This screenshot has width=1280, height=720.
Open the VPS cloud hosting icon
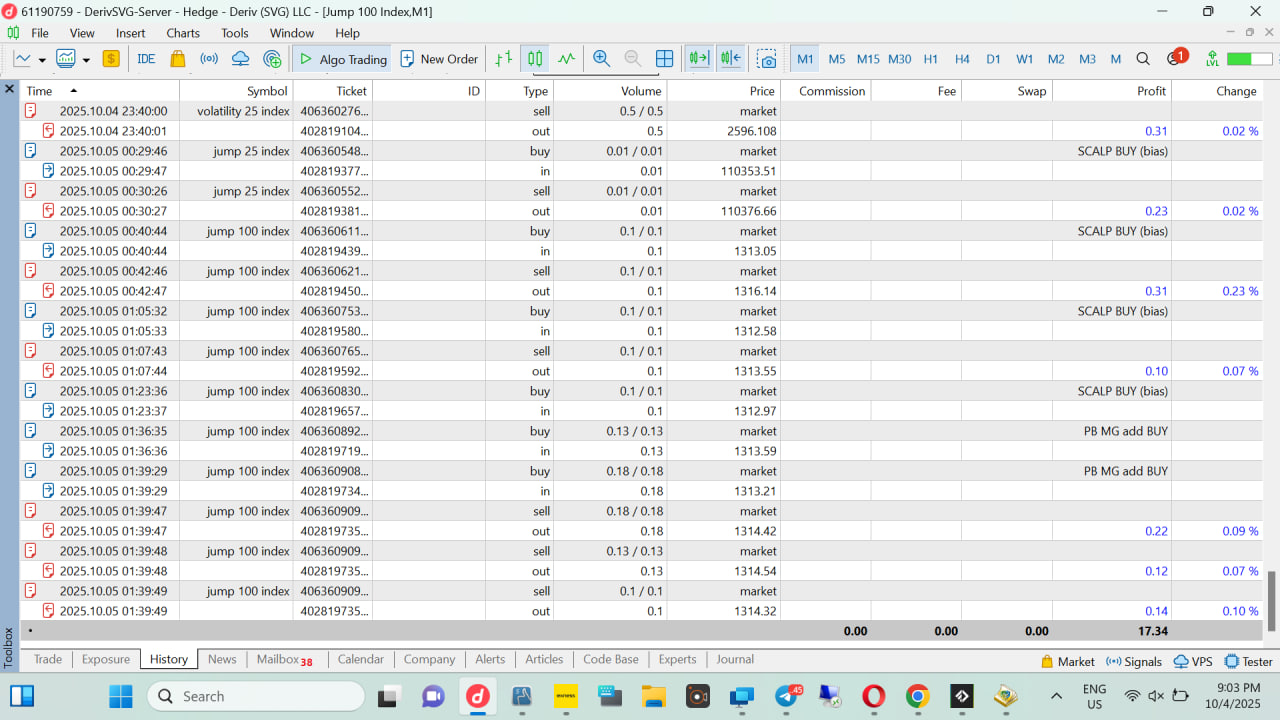click(240, 59)
